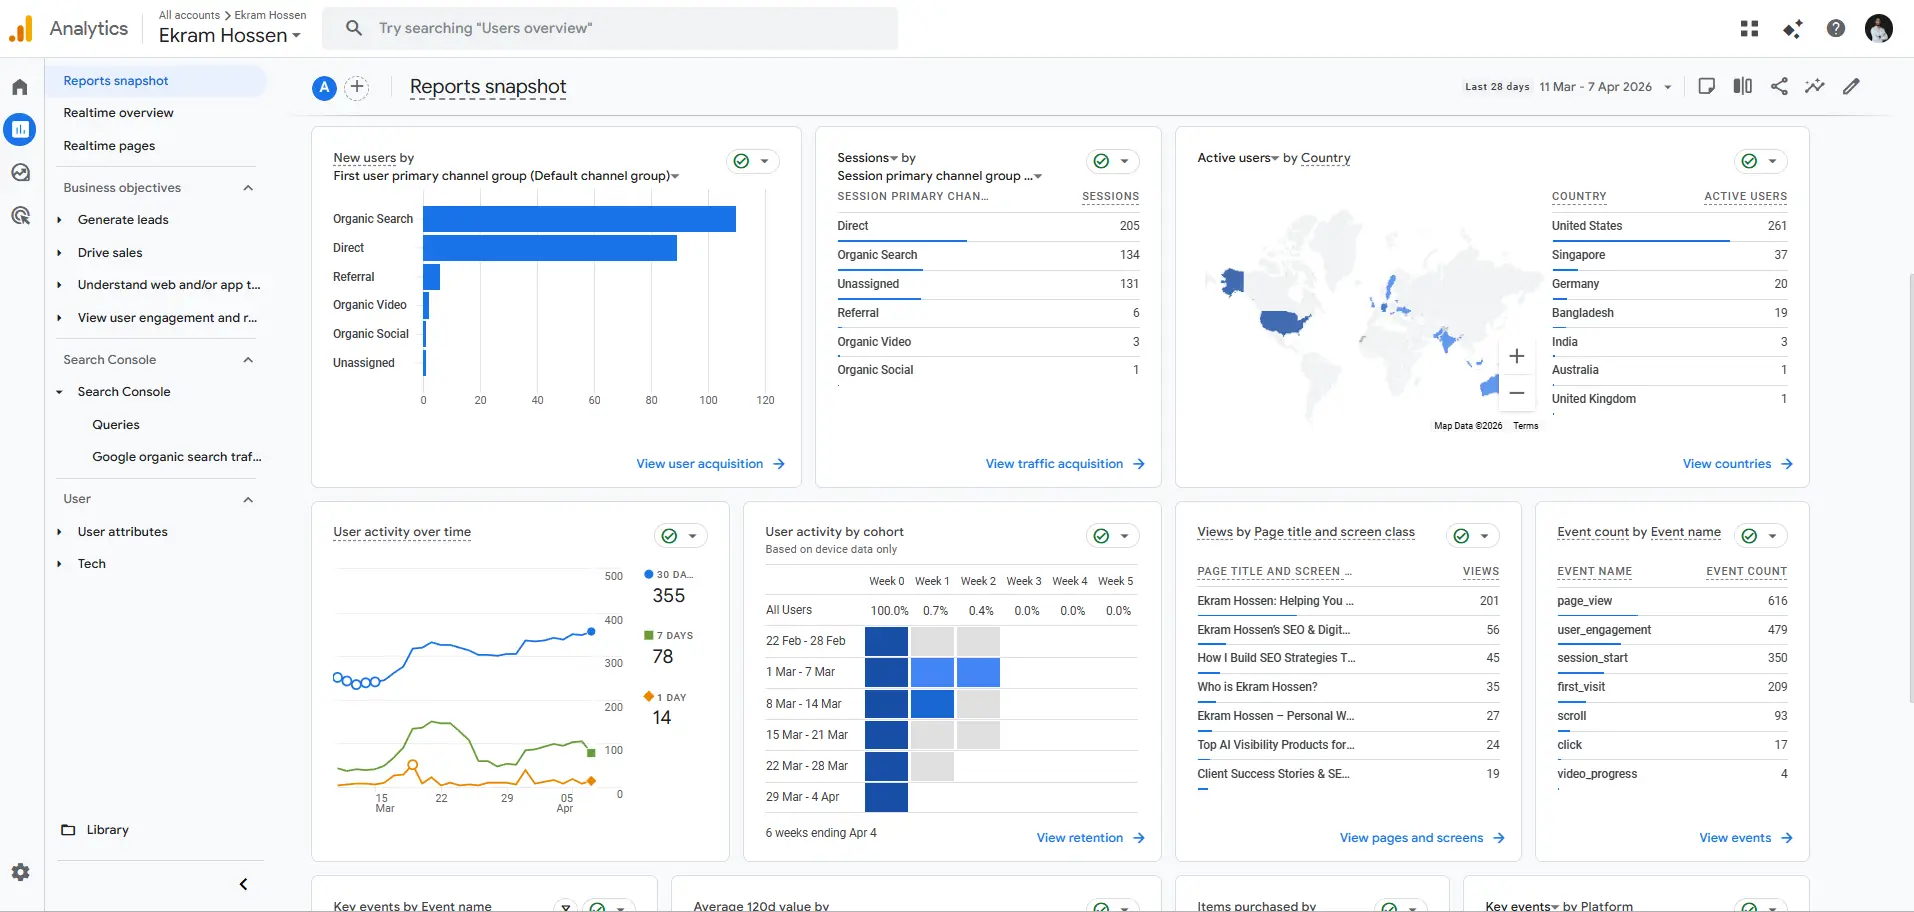Screen dimensions: 1914x912
Task: Click View traffic acquisition link
Action: coord(1065,464)
